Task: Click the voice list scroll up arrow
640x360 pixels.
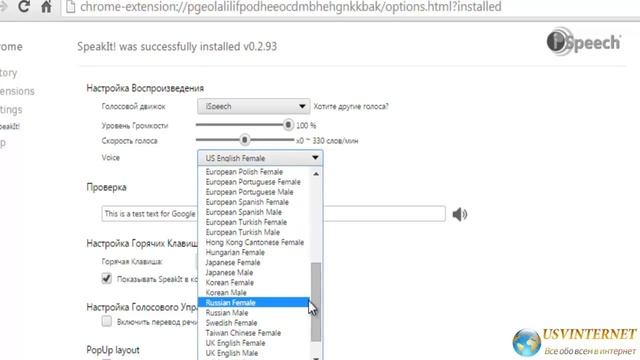Action: pos(316,174)
